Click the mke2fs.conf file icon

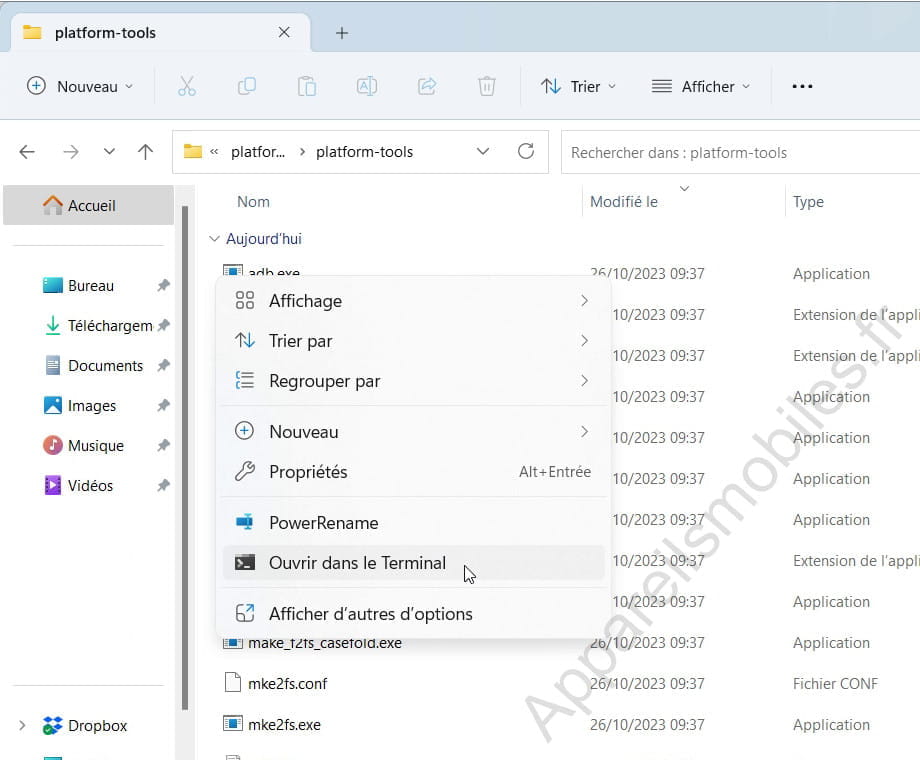233,683
